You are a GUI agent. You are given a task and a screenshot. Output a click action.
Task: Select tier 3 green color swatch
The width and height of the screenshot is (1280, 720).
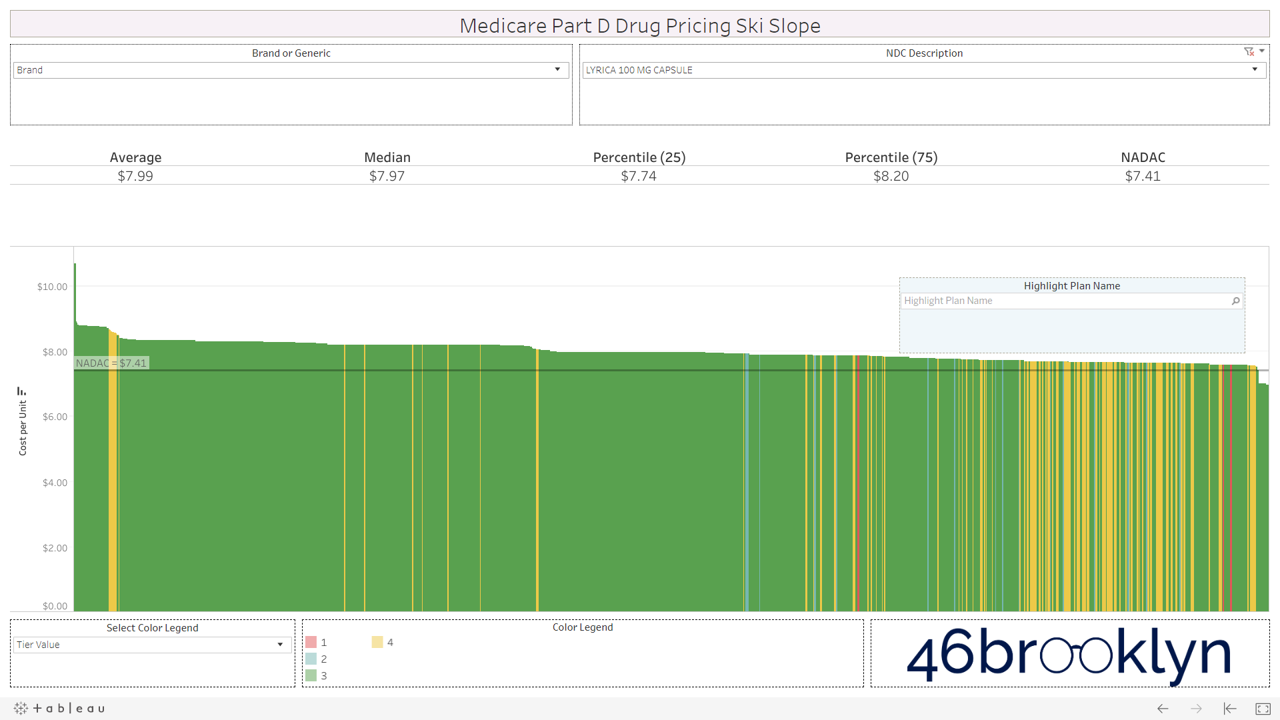(311, 676)
